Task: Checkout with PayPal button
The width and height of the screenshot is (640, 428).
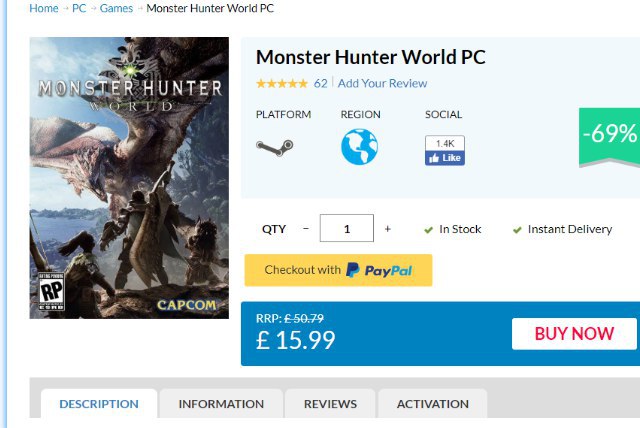Action: coord(338,270)
